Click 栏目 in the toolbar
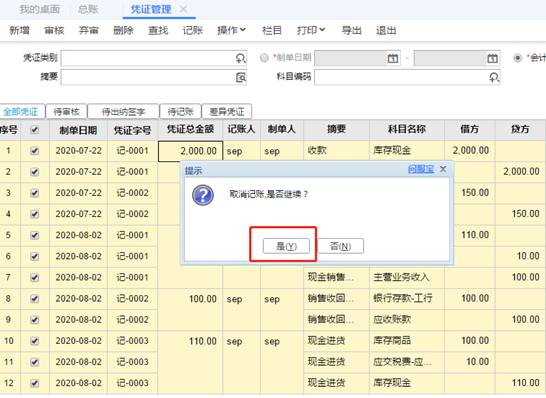The height and width of the screenshot is (398, 546). (x=272, y=30)
